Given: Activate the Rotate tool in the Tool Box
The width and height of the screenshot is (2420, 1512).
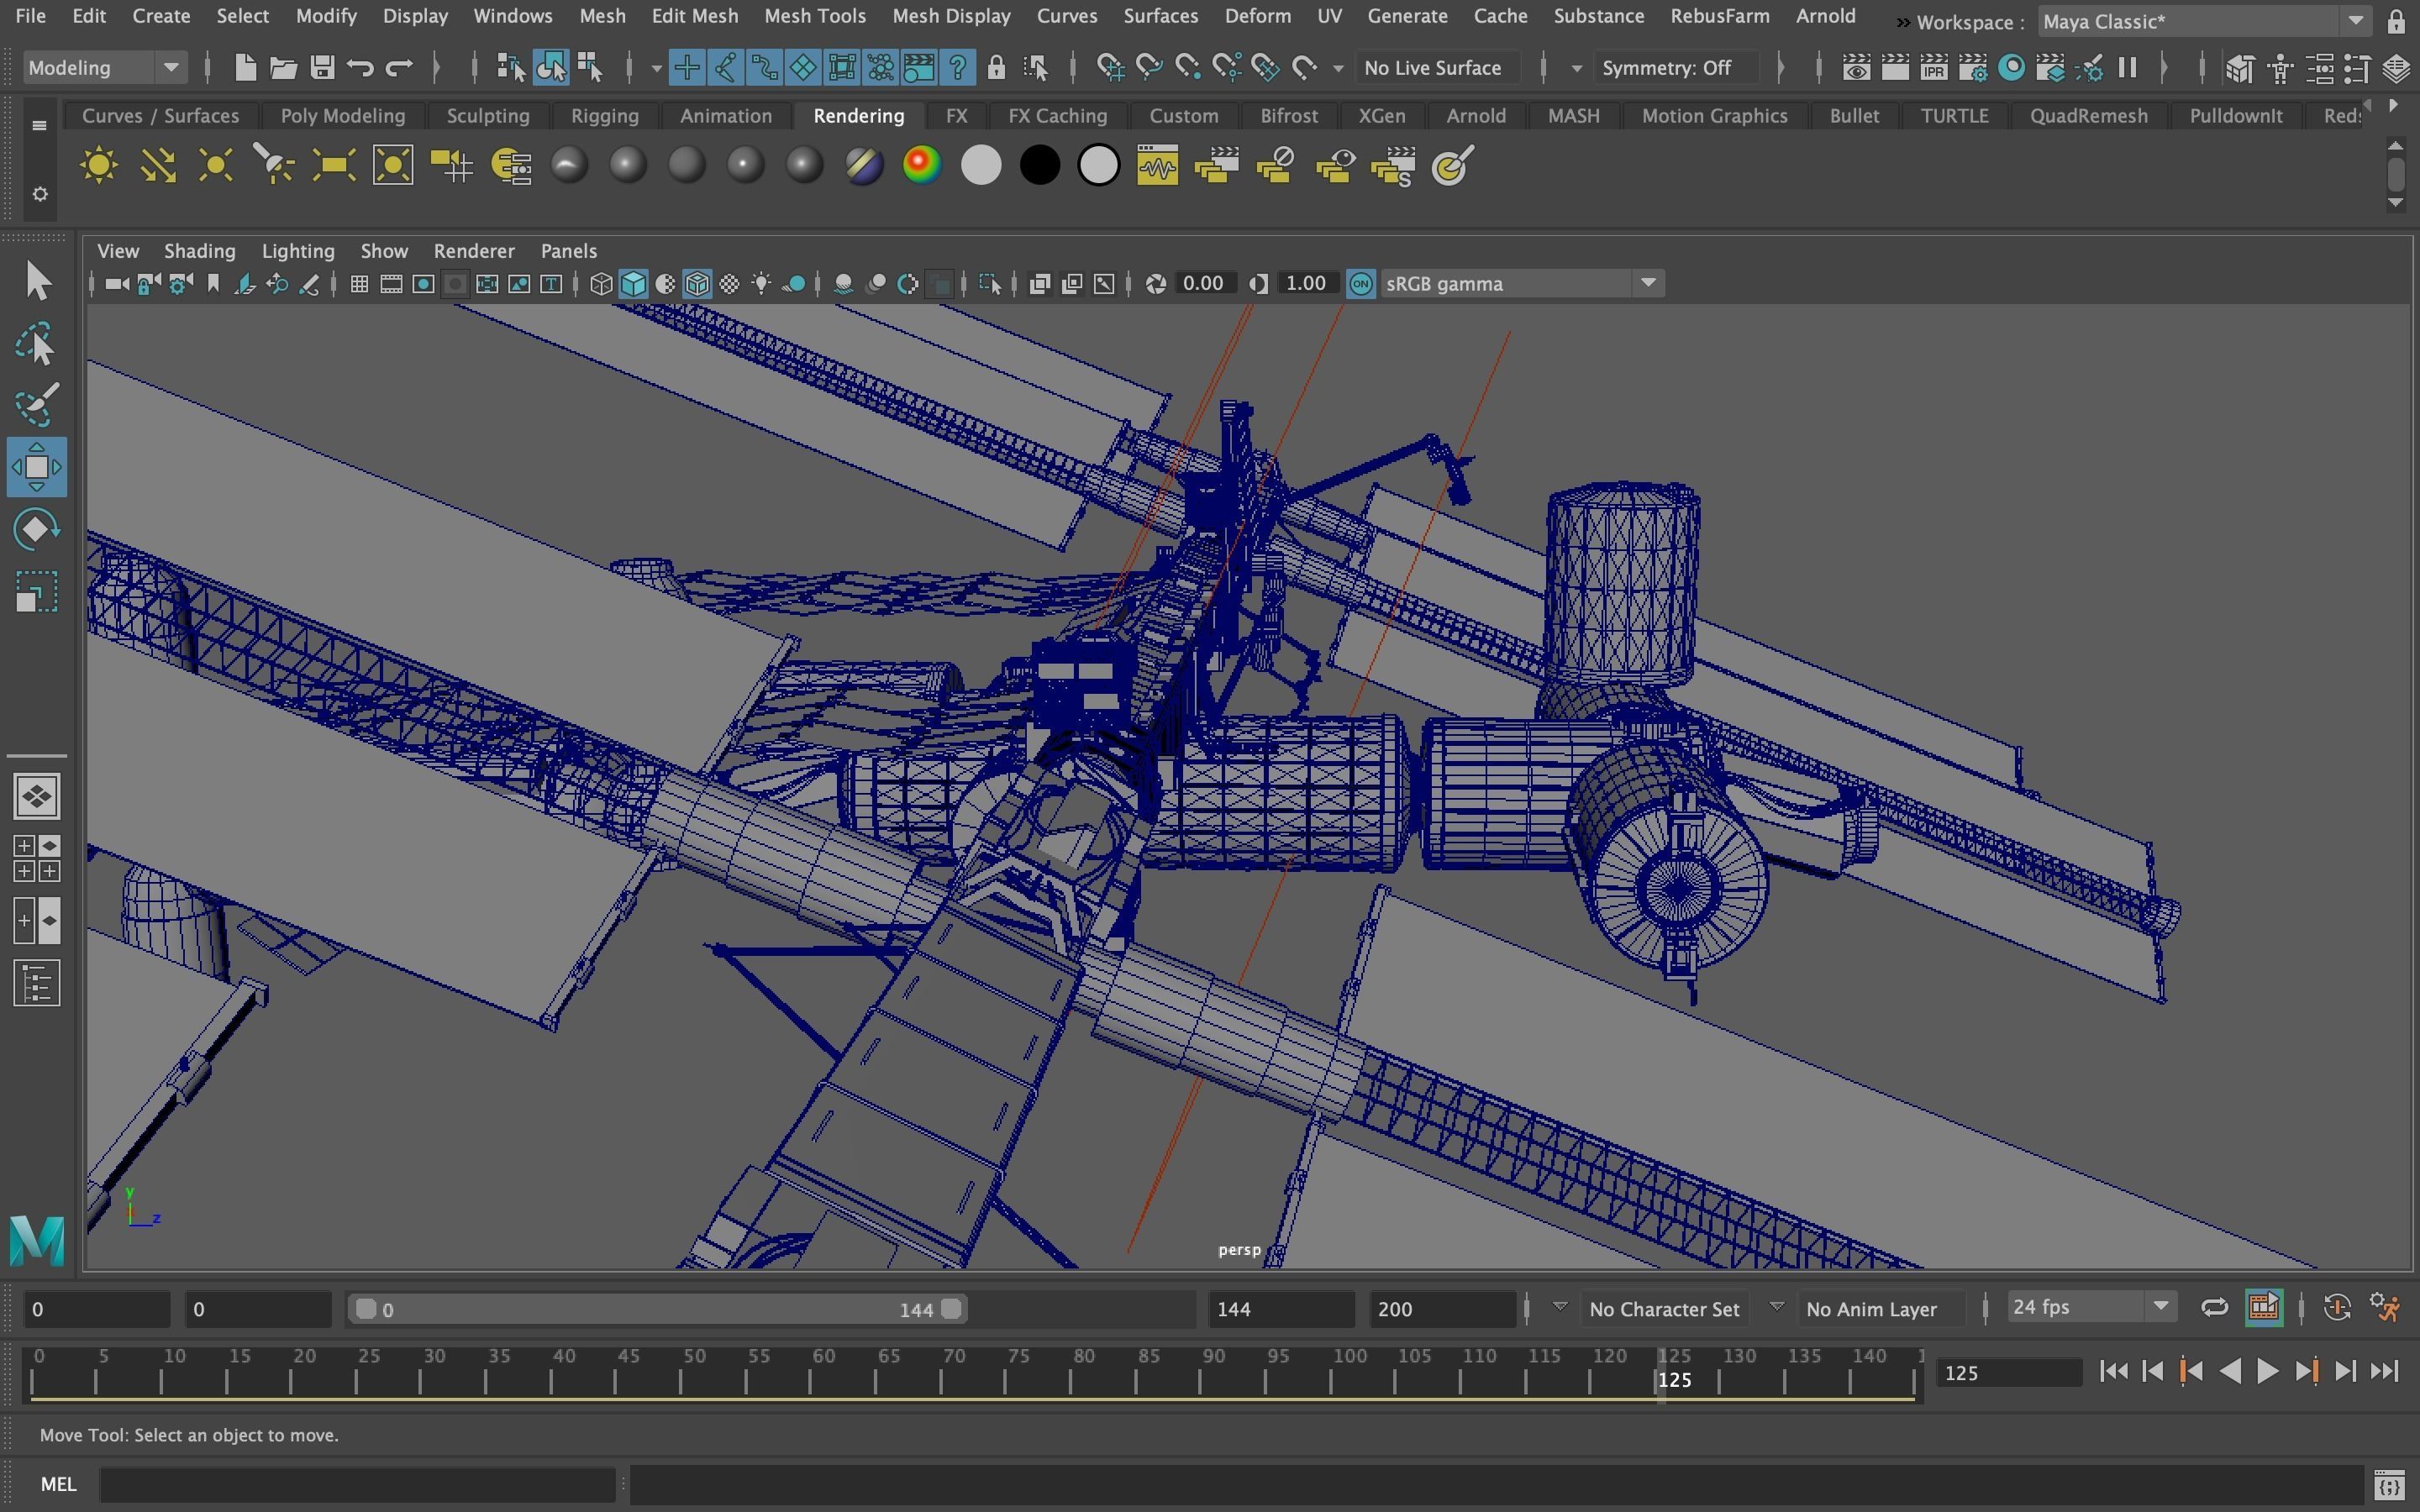Looking at the screenshot, I should (x=37, y=530).
